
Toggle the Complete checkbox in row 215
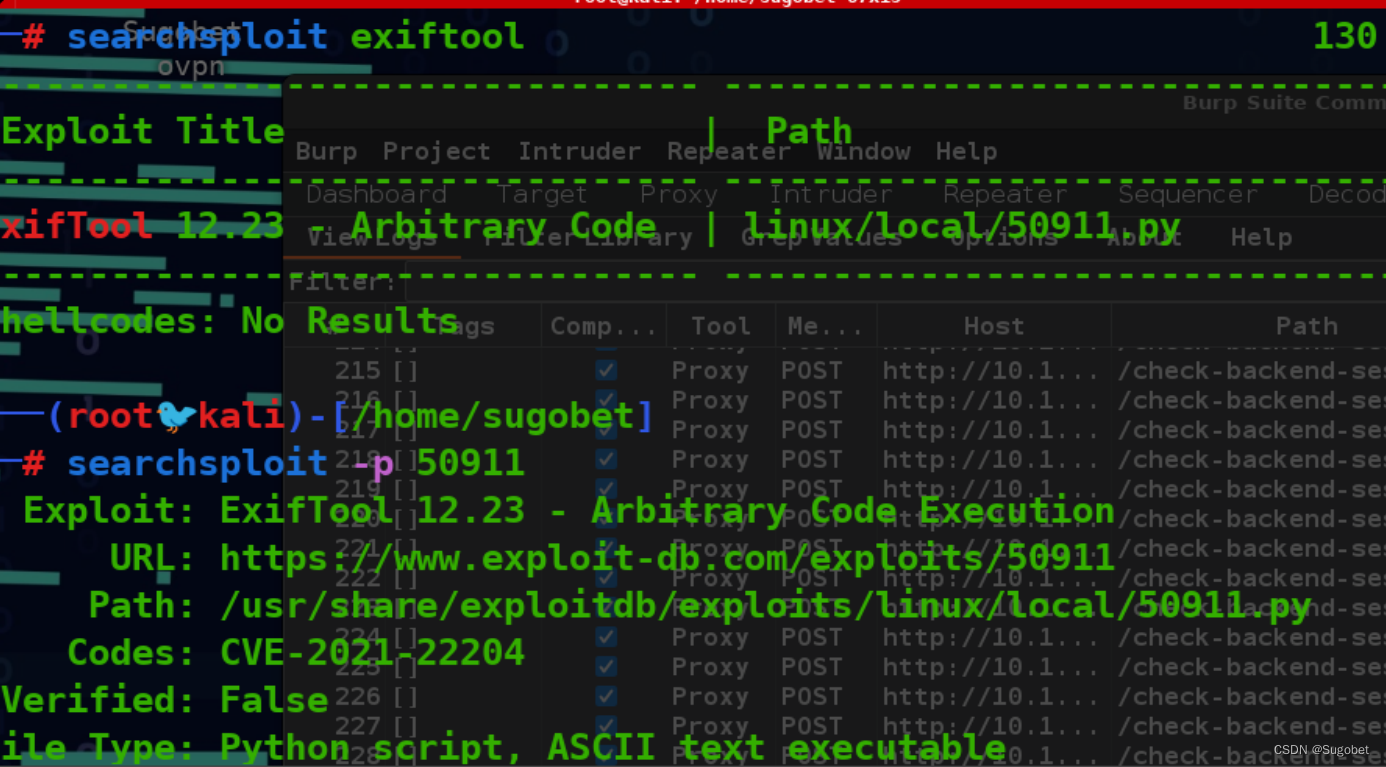[606, 370]
